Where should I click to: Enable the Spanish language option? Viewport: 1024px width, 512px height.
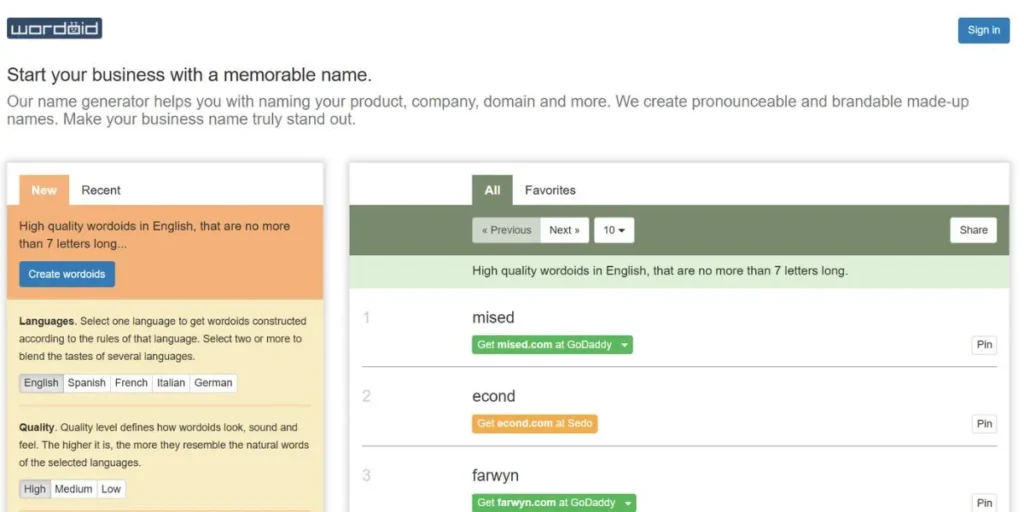coord(87,383)
